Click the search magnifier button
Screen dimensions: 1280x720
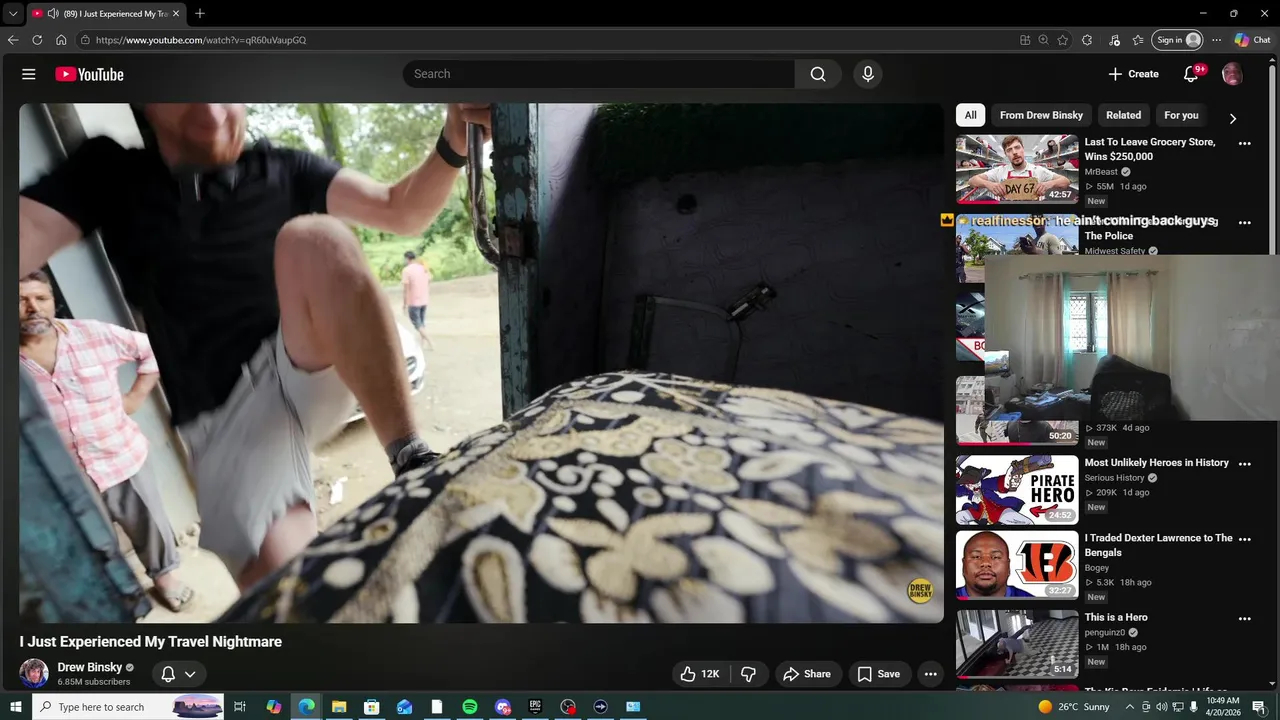(818, 74)
